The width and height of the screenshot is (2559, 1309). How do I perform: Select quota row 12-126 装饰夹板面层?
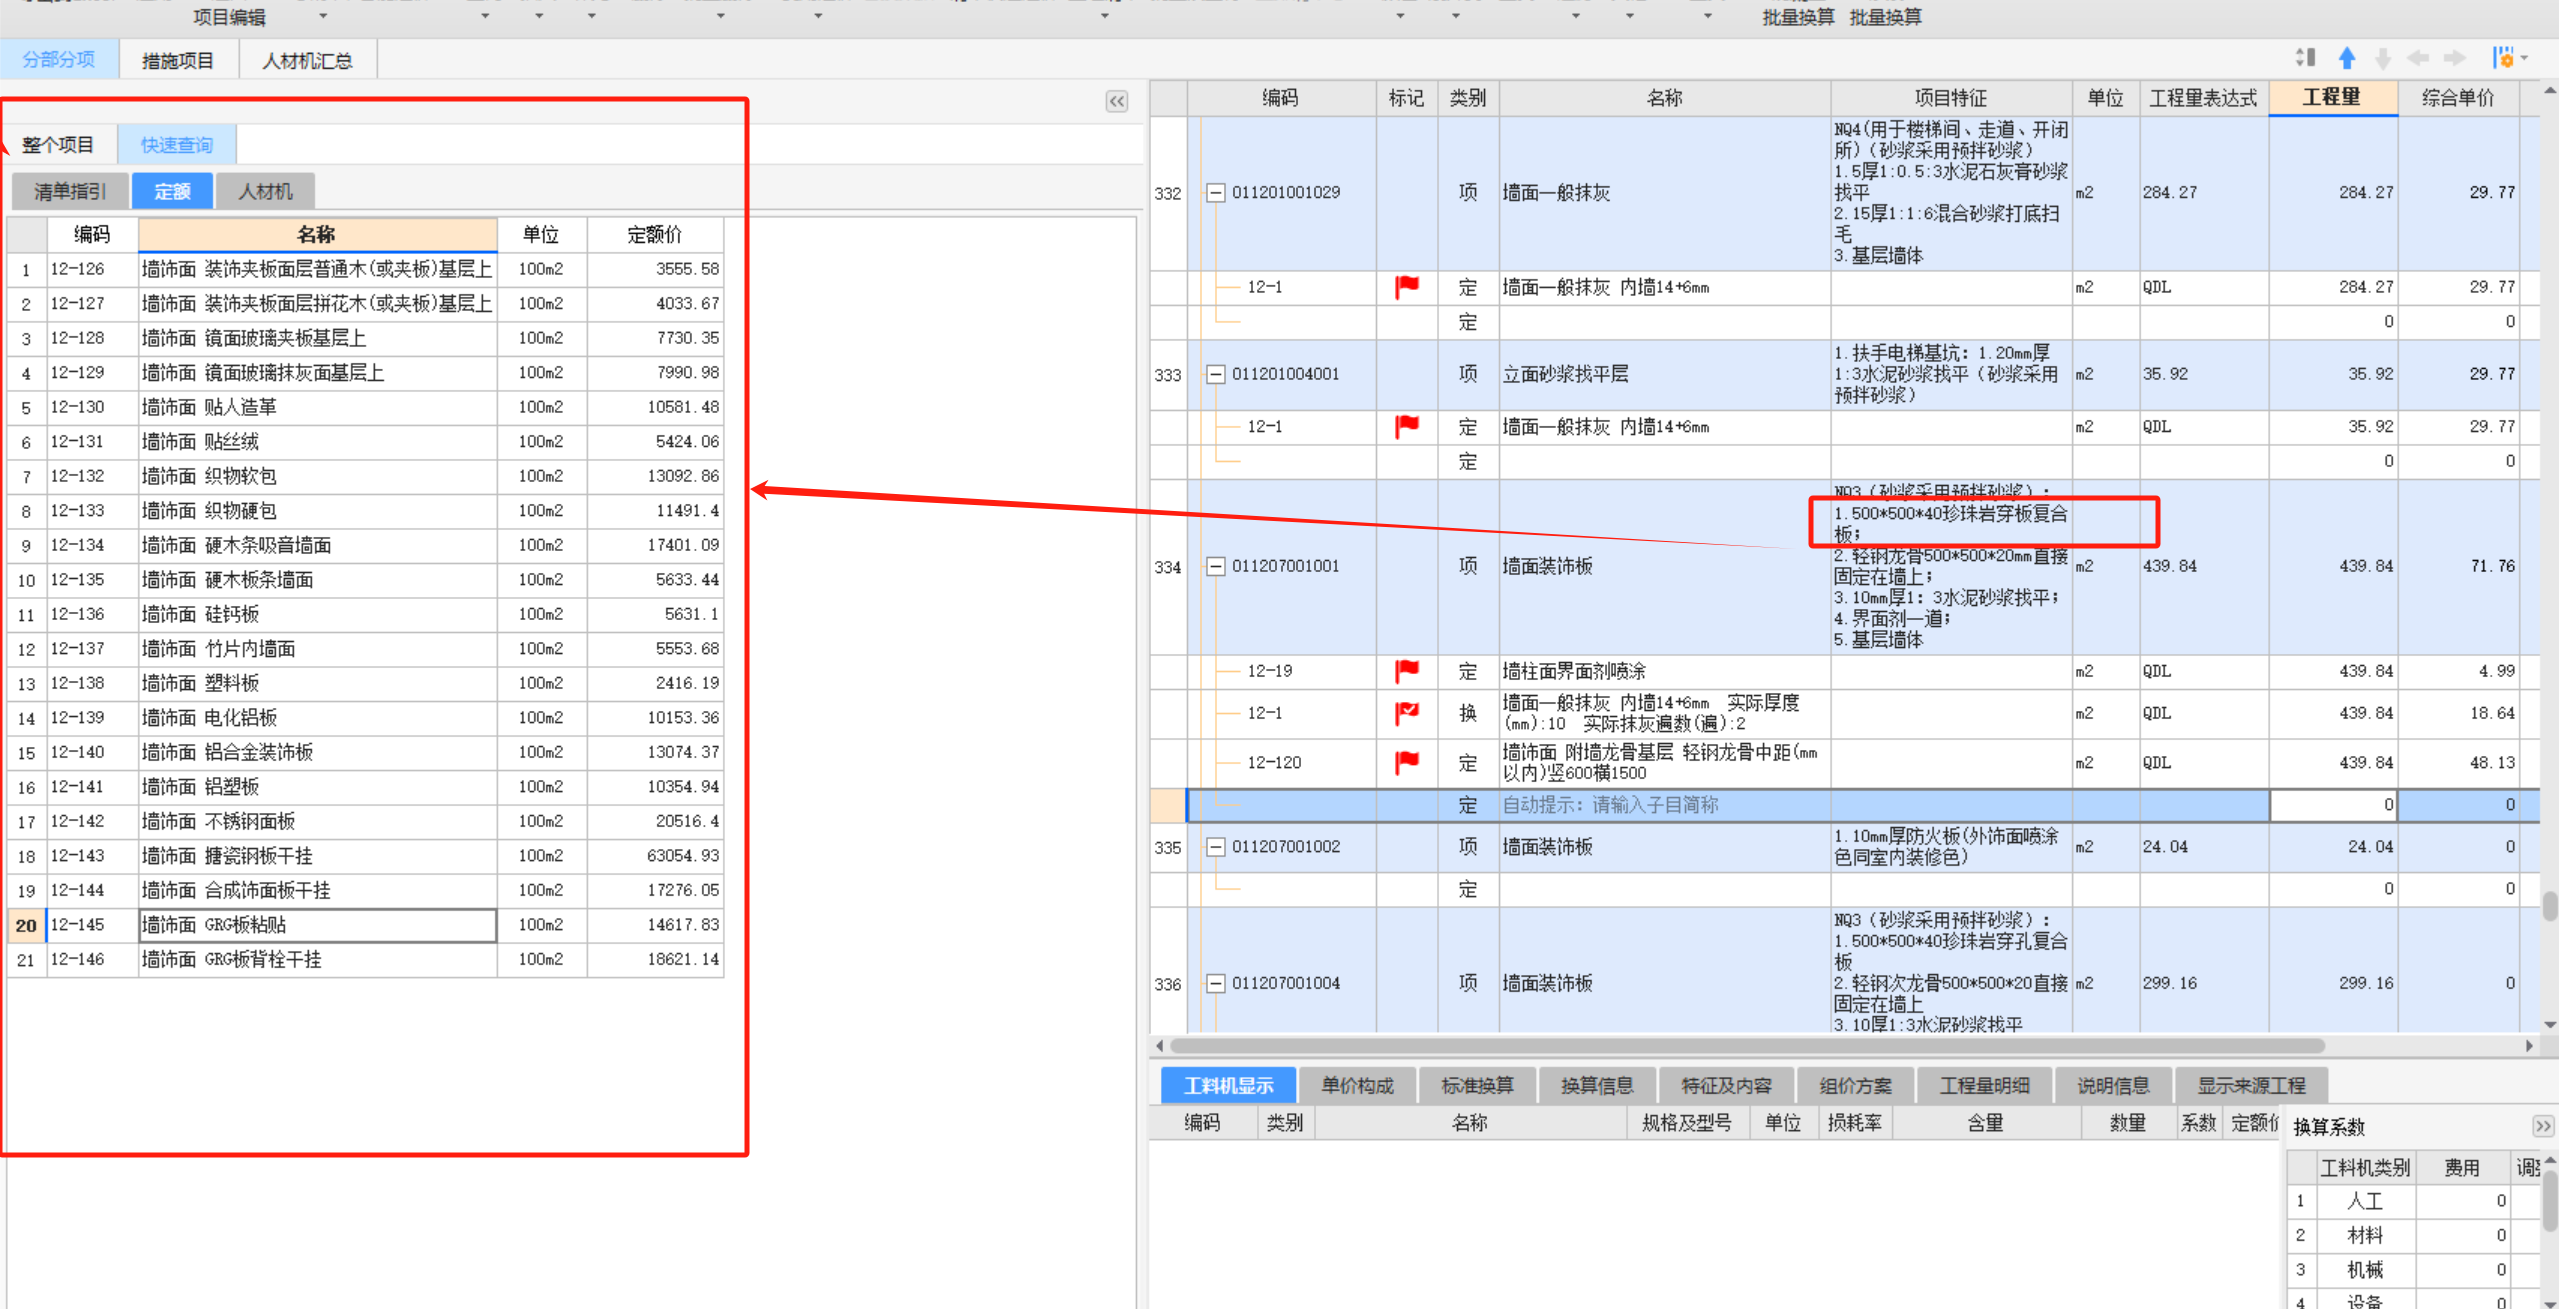point(365,269)
